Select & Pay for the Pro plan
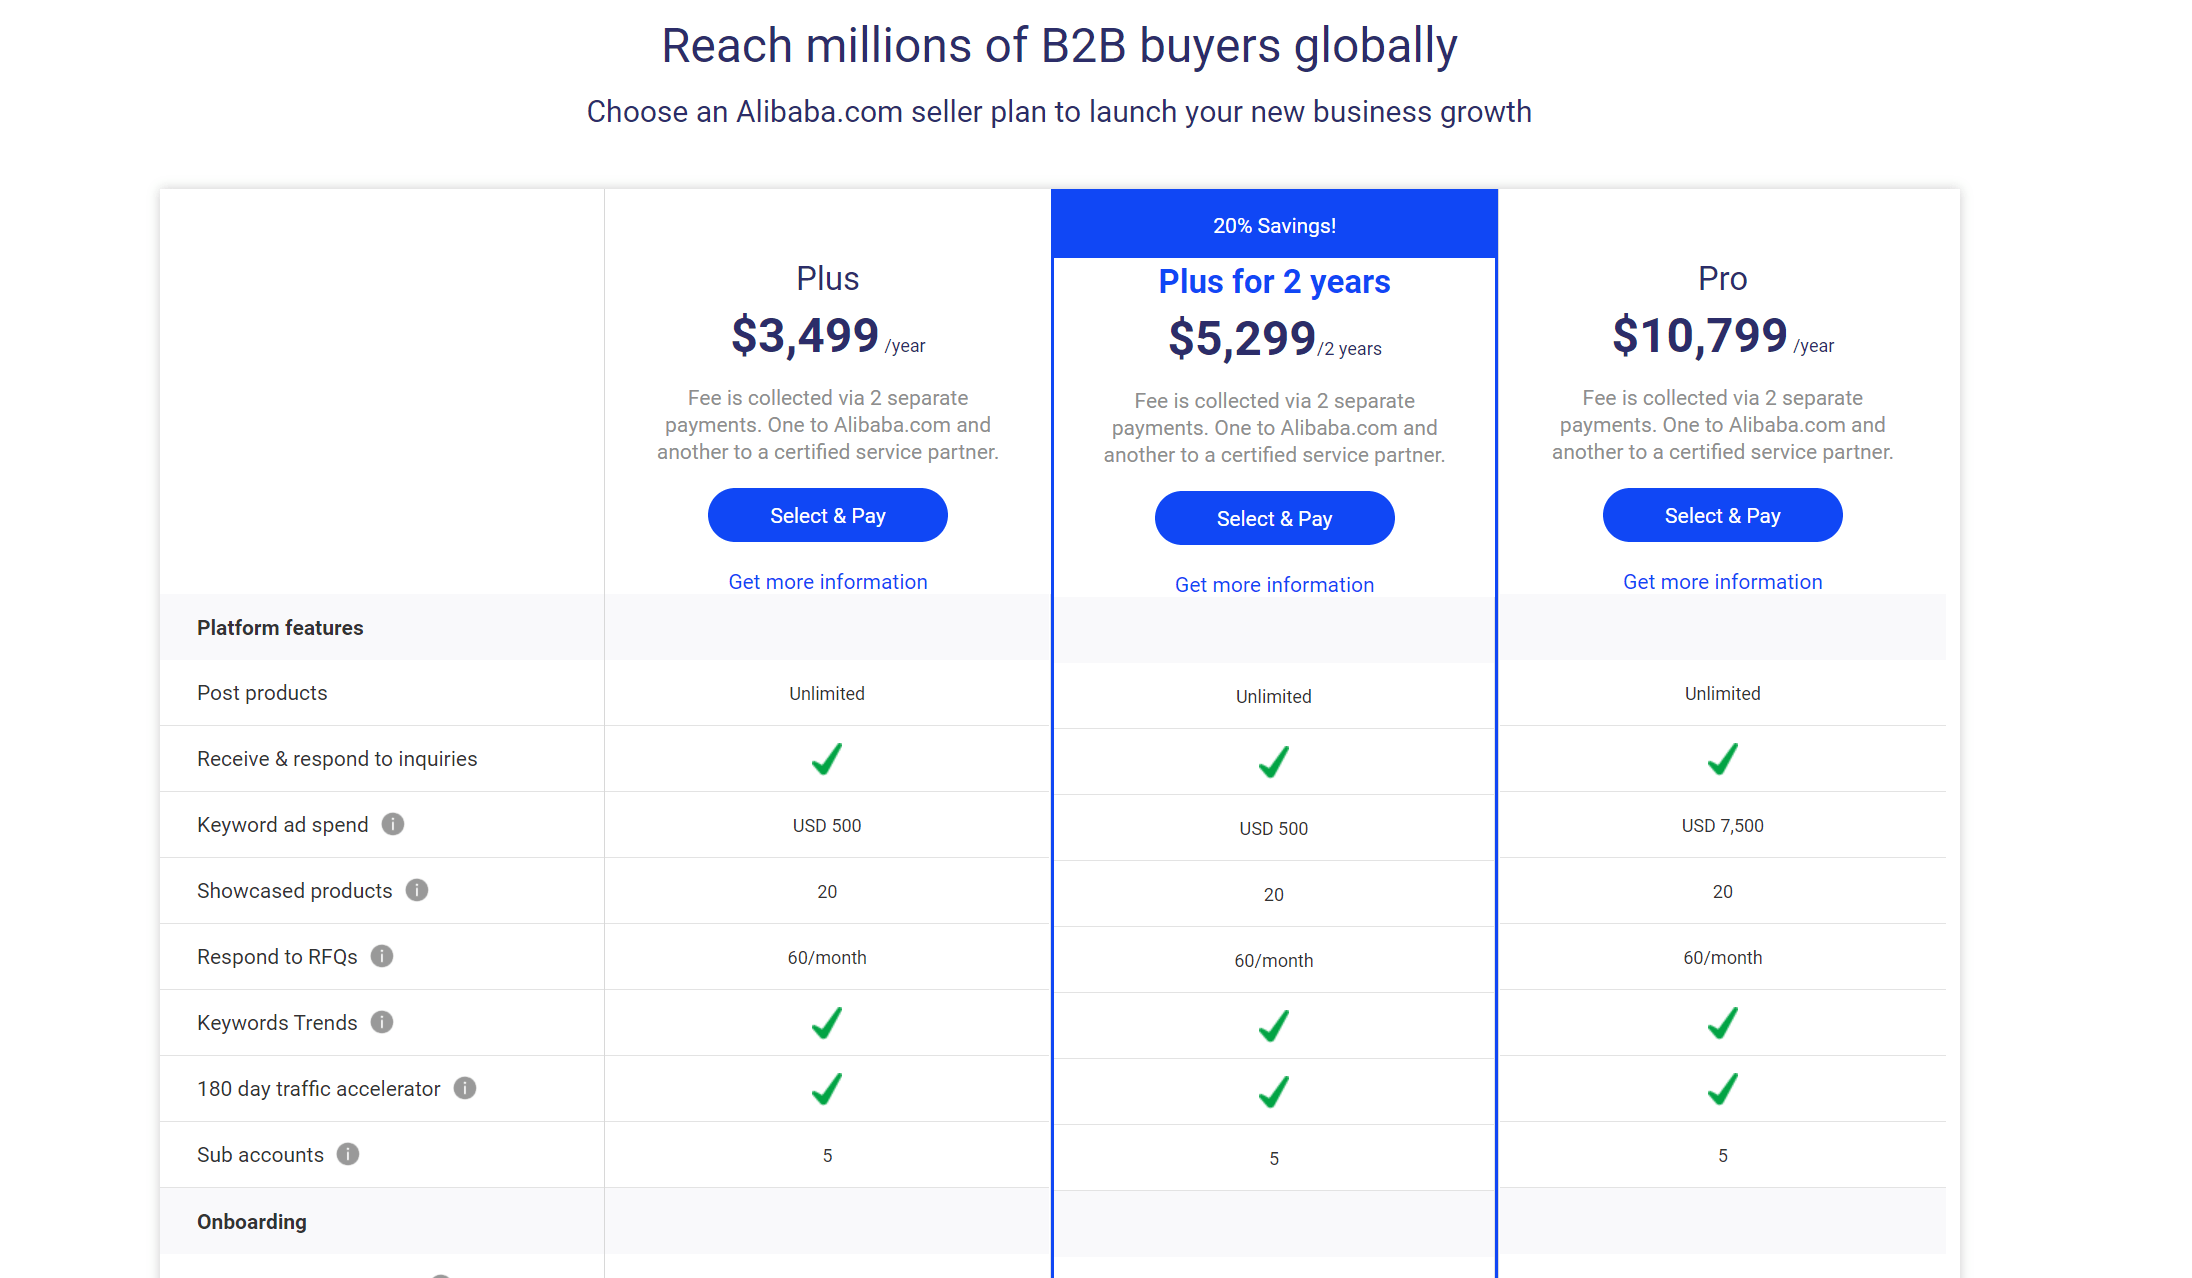This screenshot has height=1278, width=2192. [x=1722, y=515]
